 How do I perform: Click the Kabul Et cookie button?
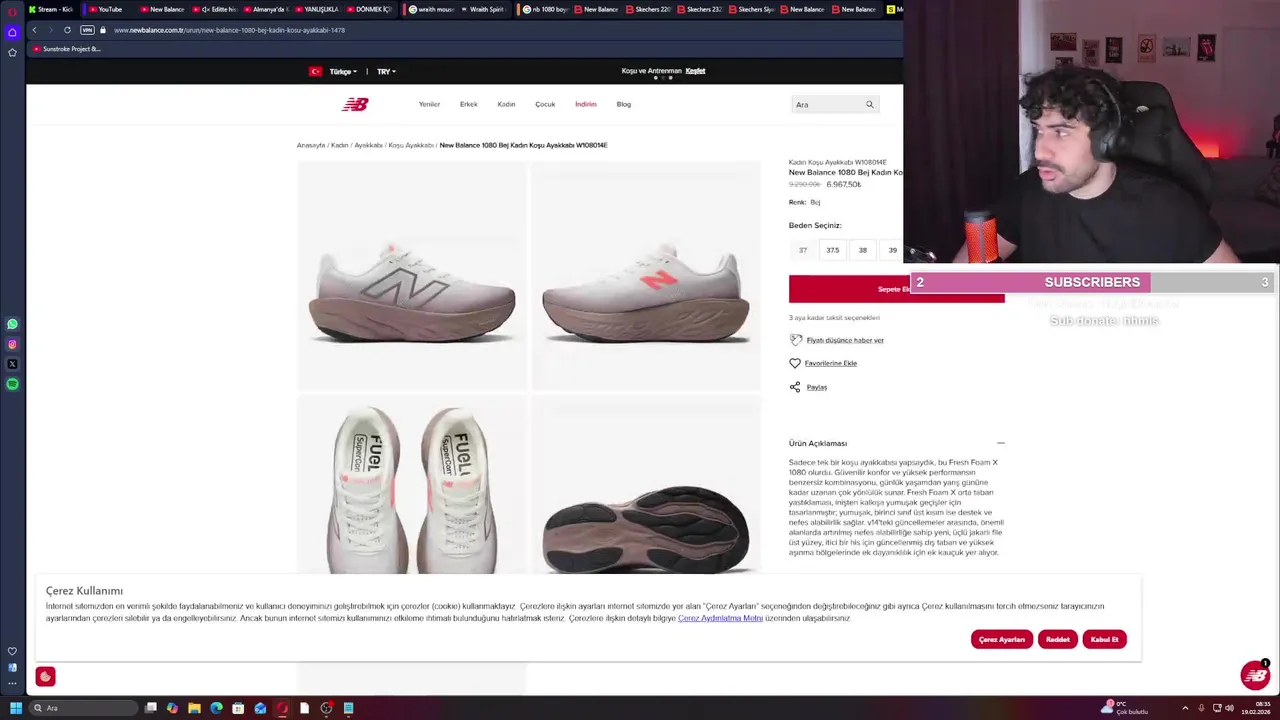1104,639
